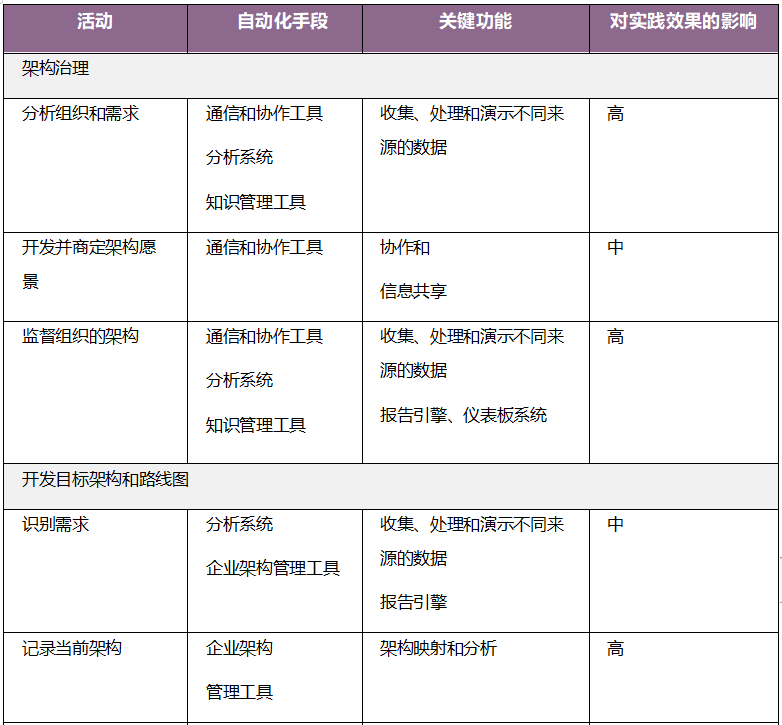Select the "架构治理" section row
782x725 pixels.
point(56,69)
